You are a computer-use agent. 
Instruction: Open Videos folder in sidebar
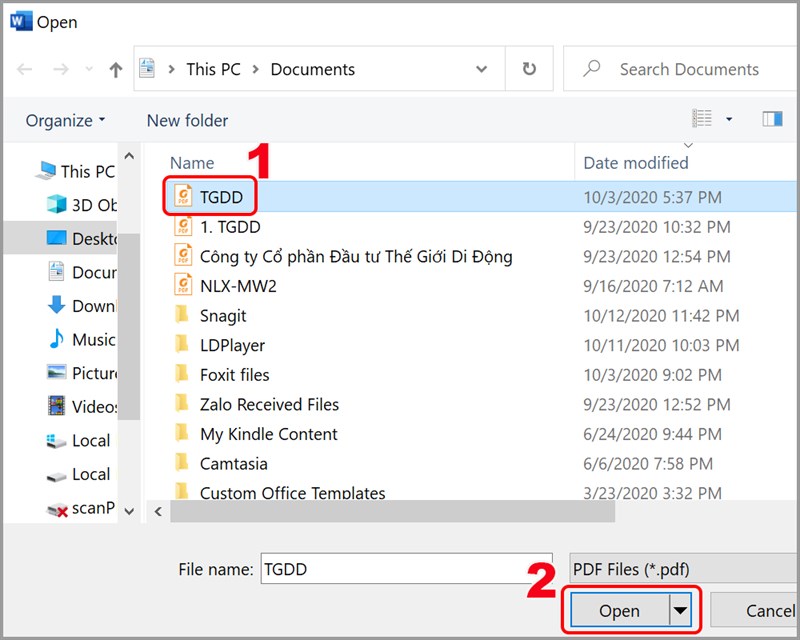point(82,407)
